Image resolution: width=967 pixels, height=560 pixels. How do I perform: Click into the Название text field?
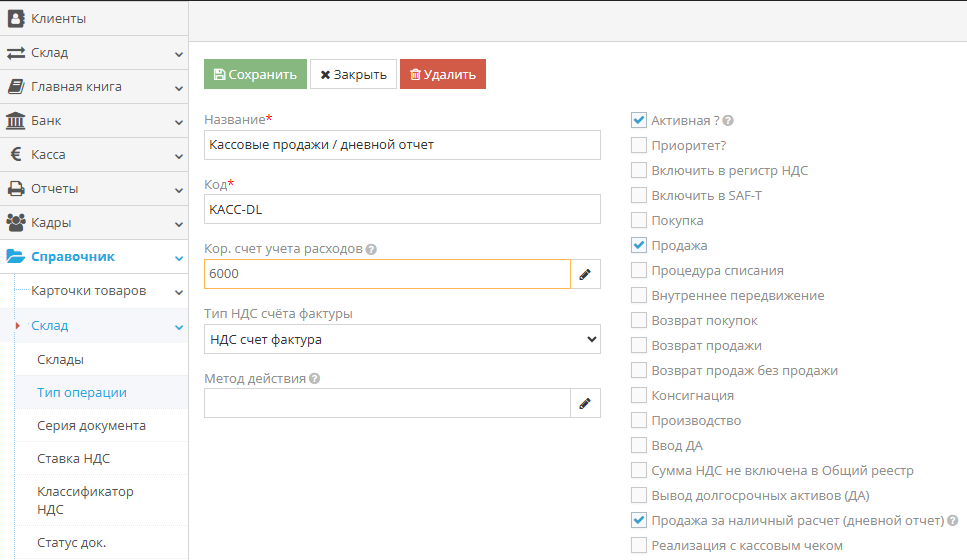[x=402, y=145]
